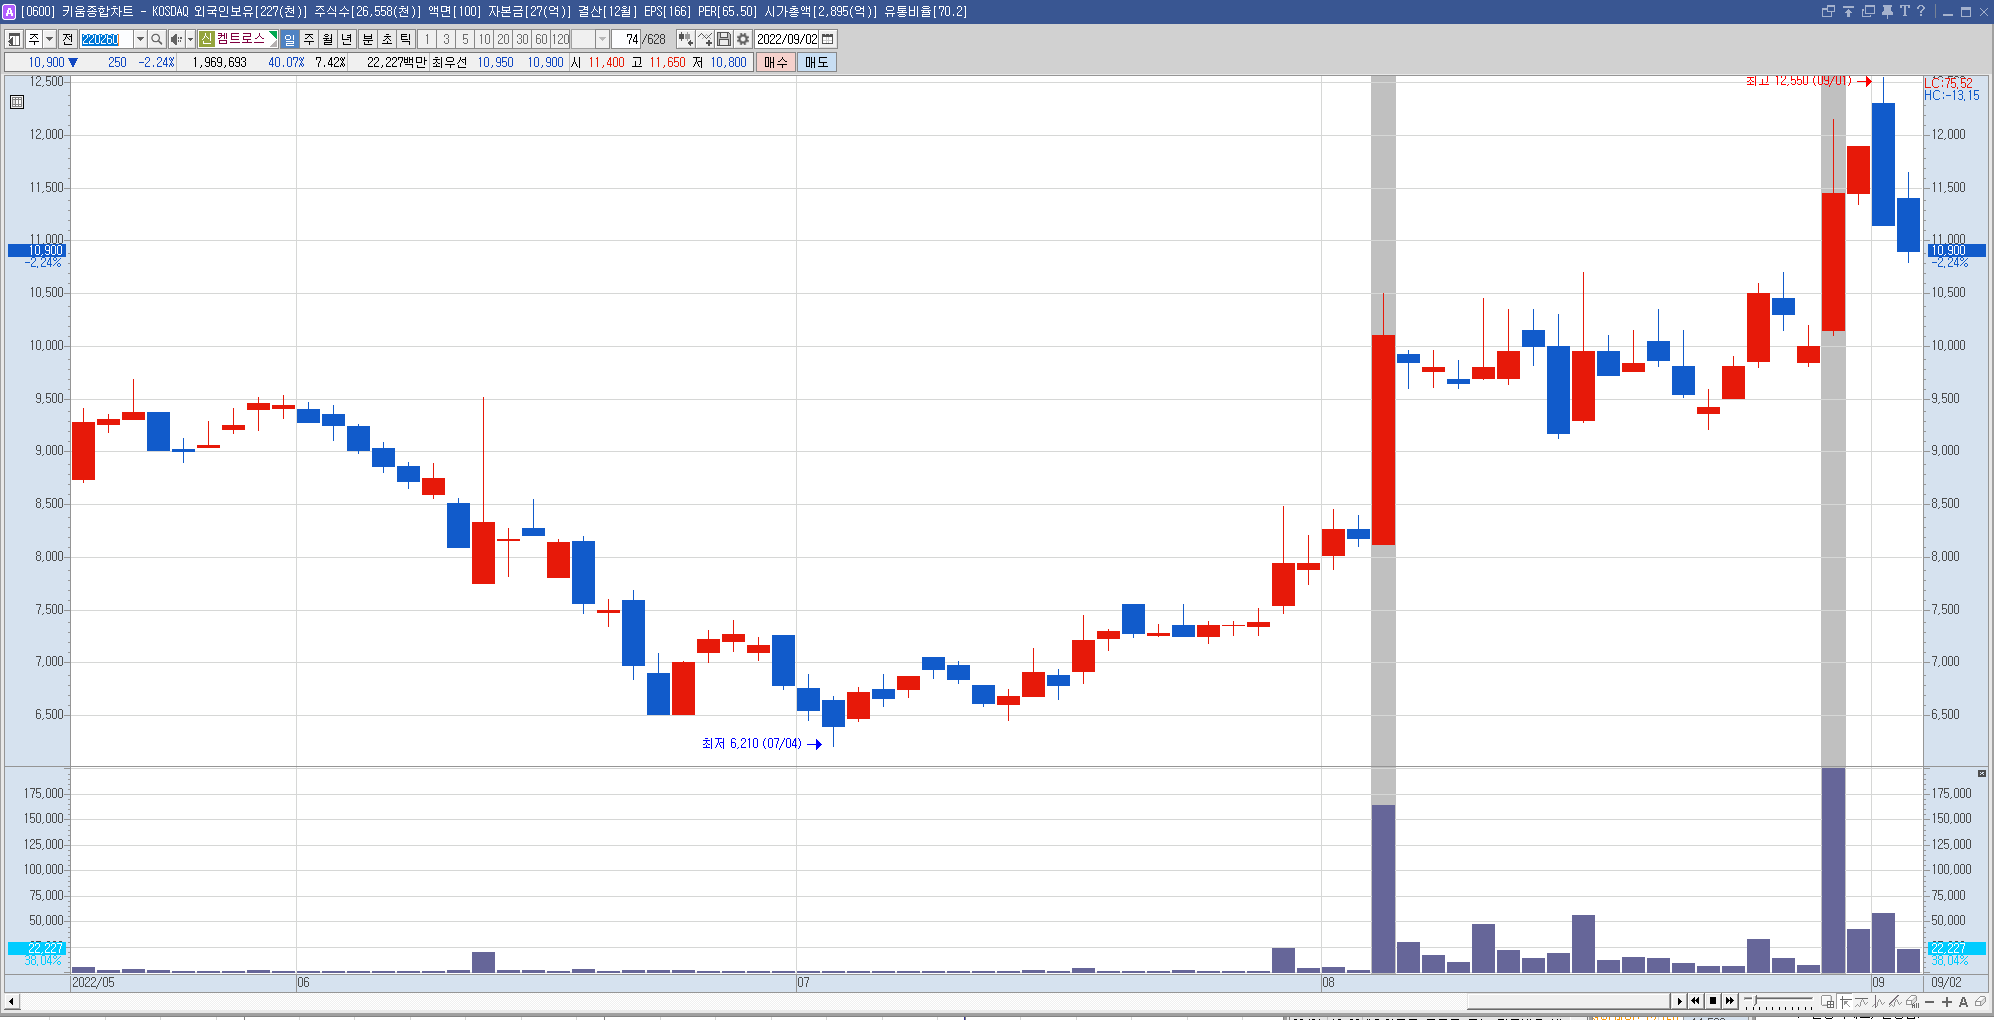Switch to minute (분) chart period
This screenshot has width=1994, height=1020.
(x=367, y=39)
